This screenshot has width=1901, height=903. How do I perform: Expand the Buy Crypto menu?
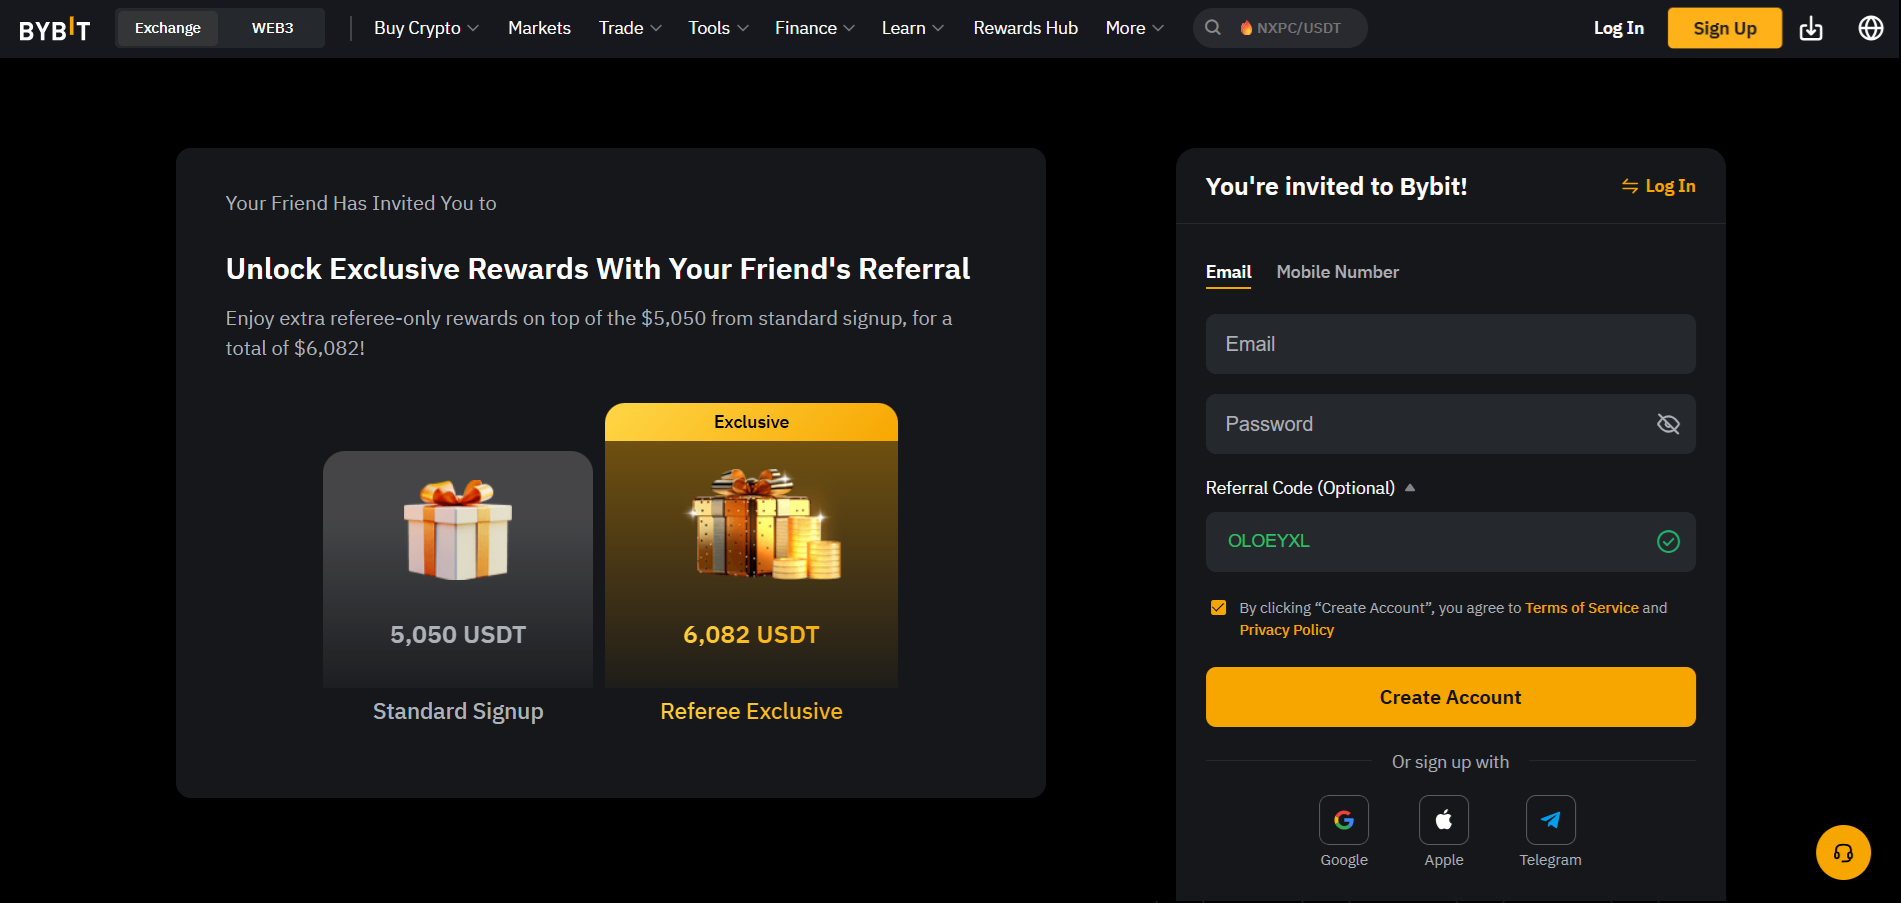[x=426, y=28]
